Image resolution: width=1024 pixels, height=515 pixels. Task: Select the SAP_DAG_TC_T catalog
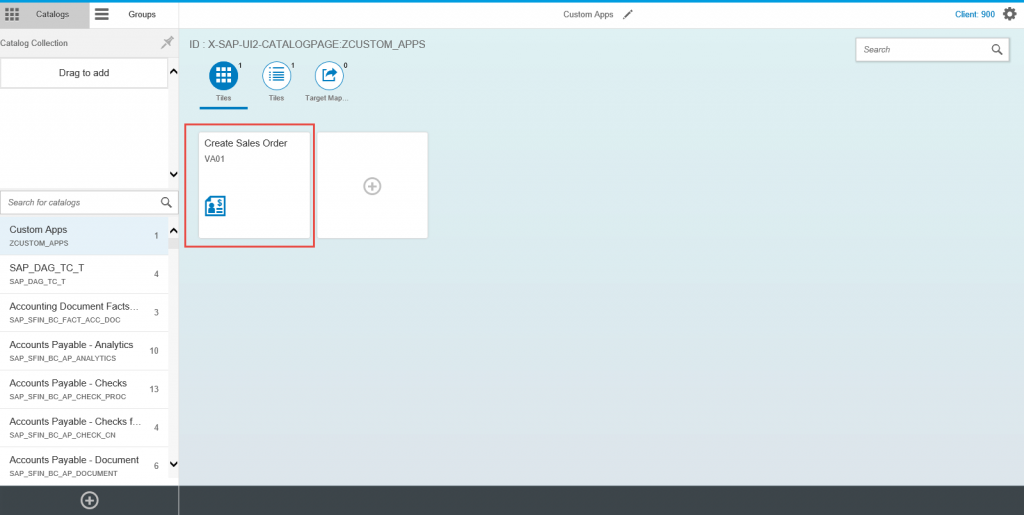point(84,274)
